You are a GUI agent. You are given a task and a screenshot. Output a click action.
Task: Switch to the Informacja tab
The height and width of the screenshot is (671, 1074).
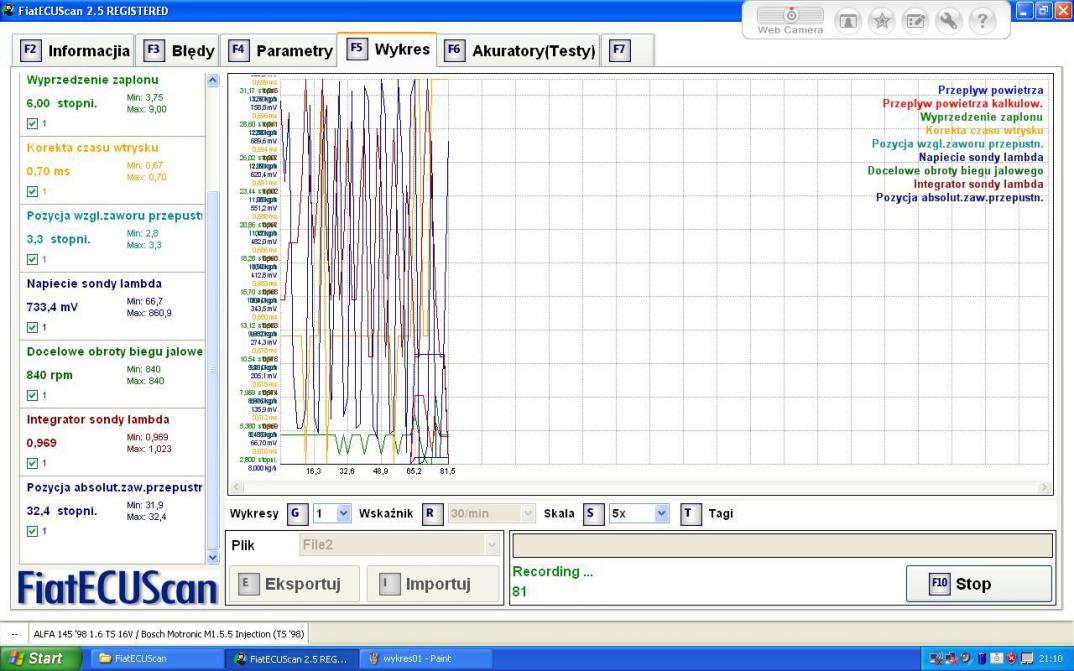click(75, 51)
